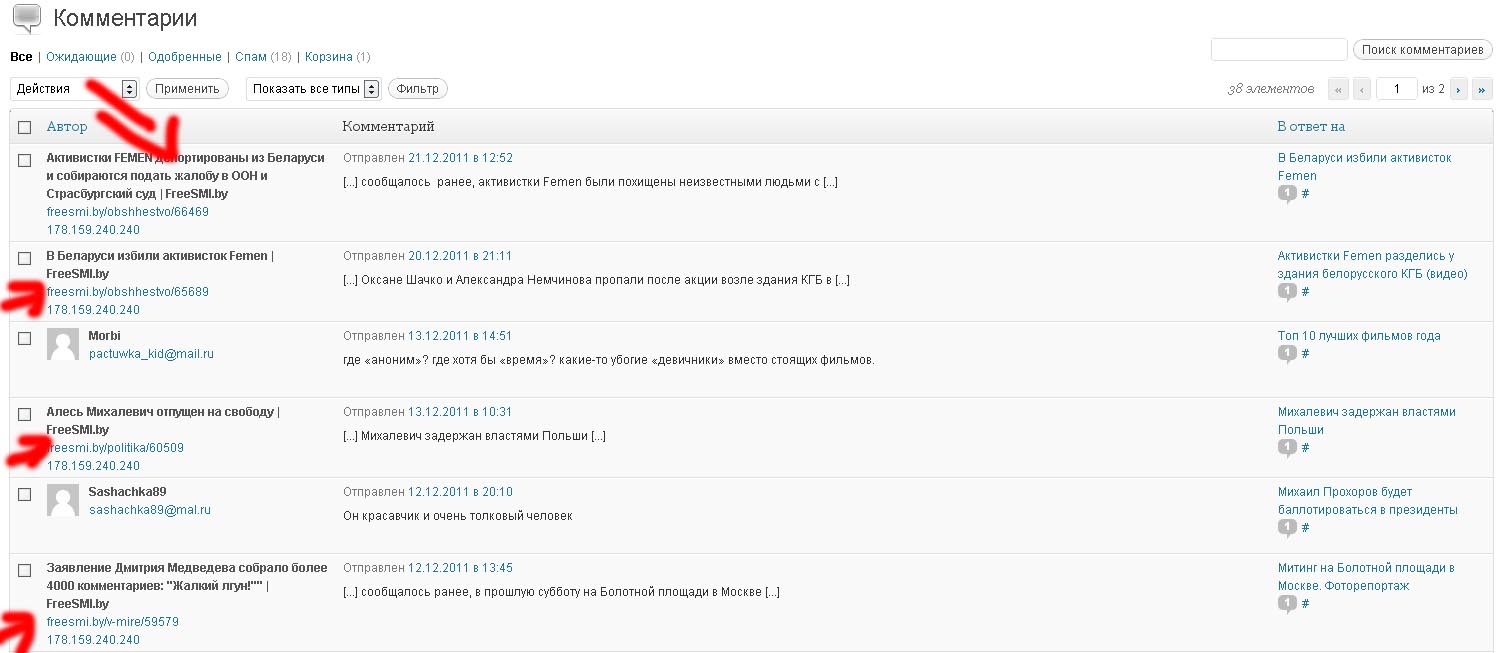Image resolution: width=1500 pixels, height=653 pixels.
Task: Click the comment search input field
Action: pyautogui.click(x=1278, y=50)
